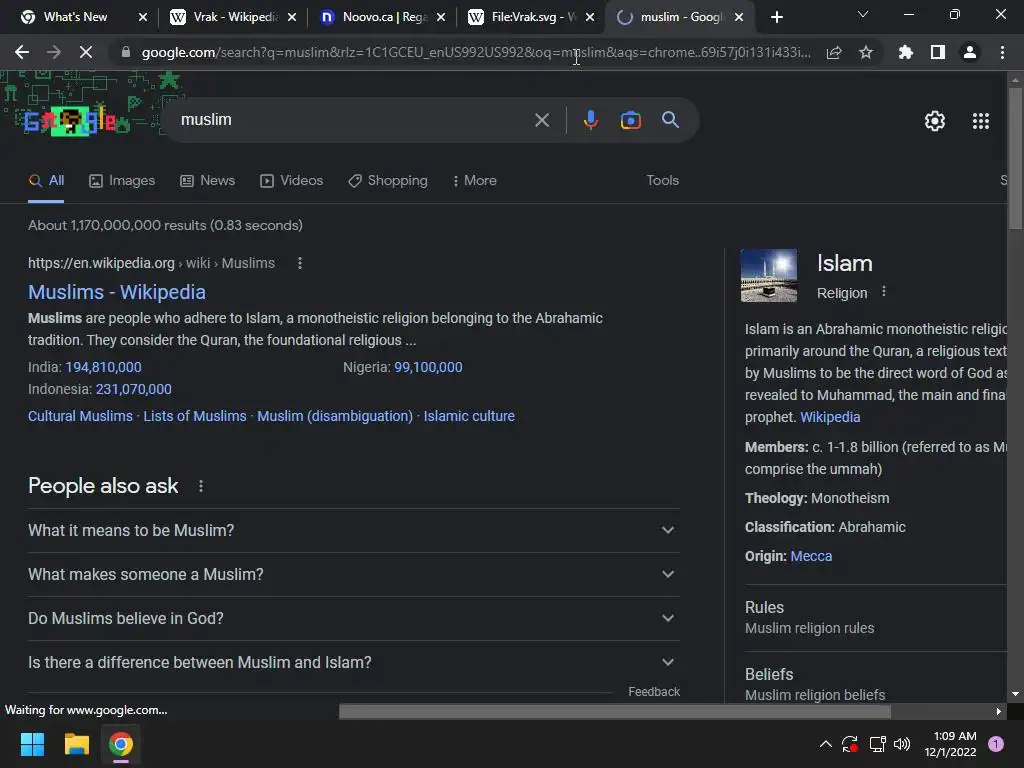Click the Nigeria figure 99,100,000
This screenshot has height=768, width=1024.
point(428,367)
